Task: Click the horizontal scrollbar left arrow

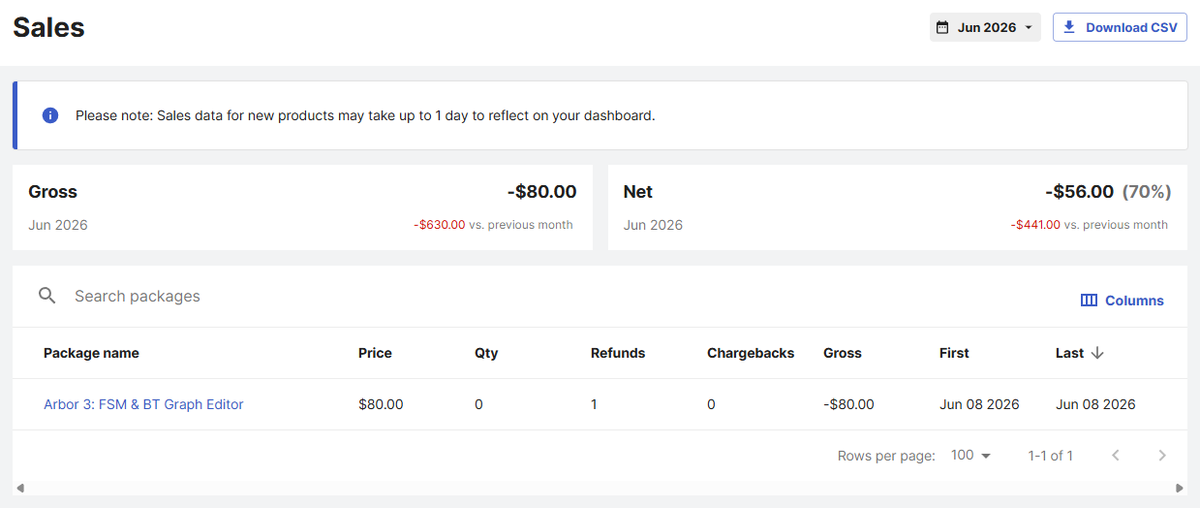Action: point(19,488)
